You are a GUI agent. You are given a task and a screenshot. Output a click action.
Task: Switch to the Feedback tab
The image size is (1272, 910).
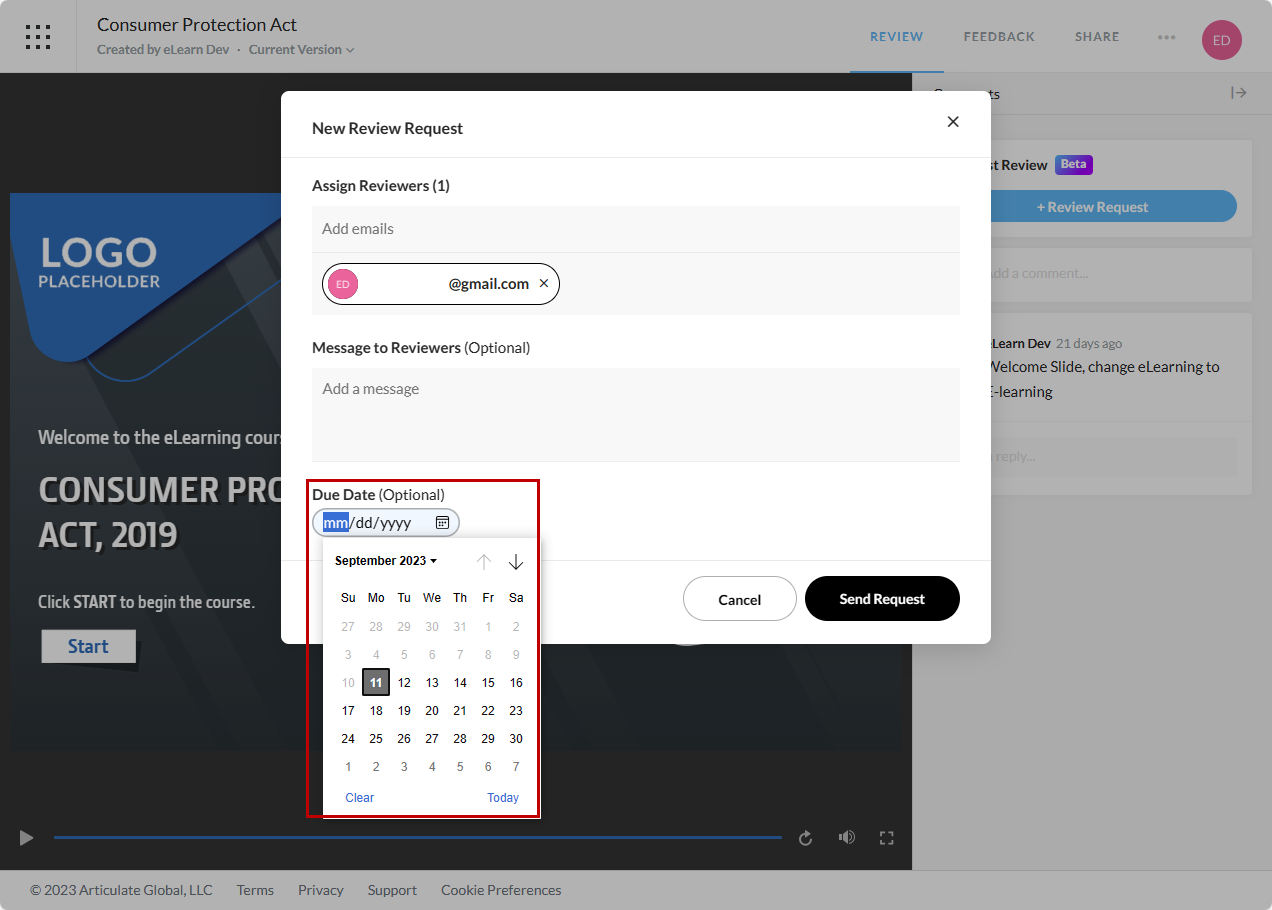pos(999,37)
